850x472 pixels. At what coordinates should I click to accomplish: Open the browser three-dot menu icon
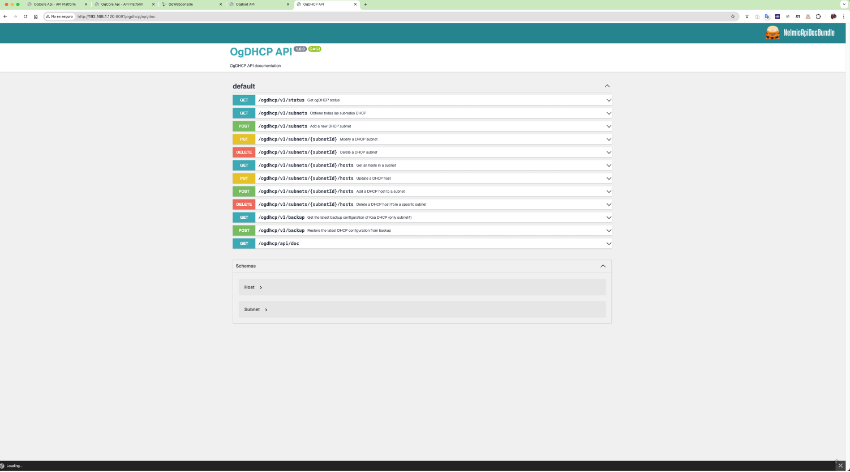(x=844, y=16)
